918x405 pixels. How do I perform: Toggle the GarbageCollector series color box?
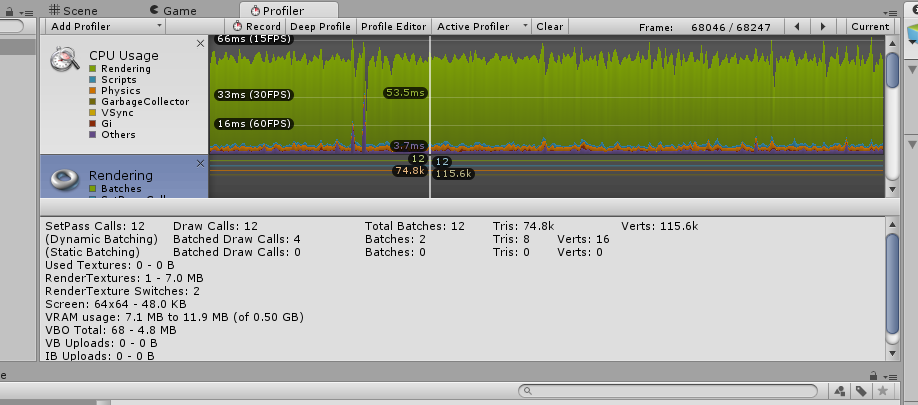pyautogui.click(x=93, y=102)
